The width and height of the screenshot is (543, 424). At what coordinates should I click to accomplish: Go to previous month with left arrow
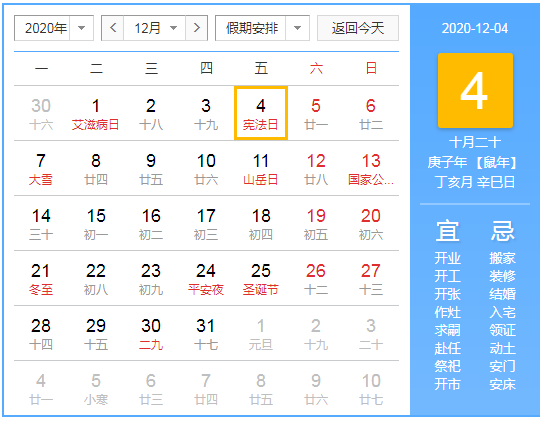113,28
